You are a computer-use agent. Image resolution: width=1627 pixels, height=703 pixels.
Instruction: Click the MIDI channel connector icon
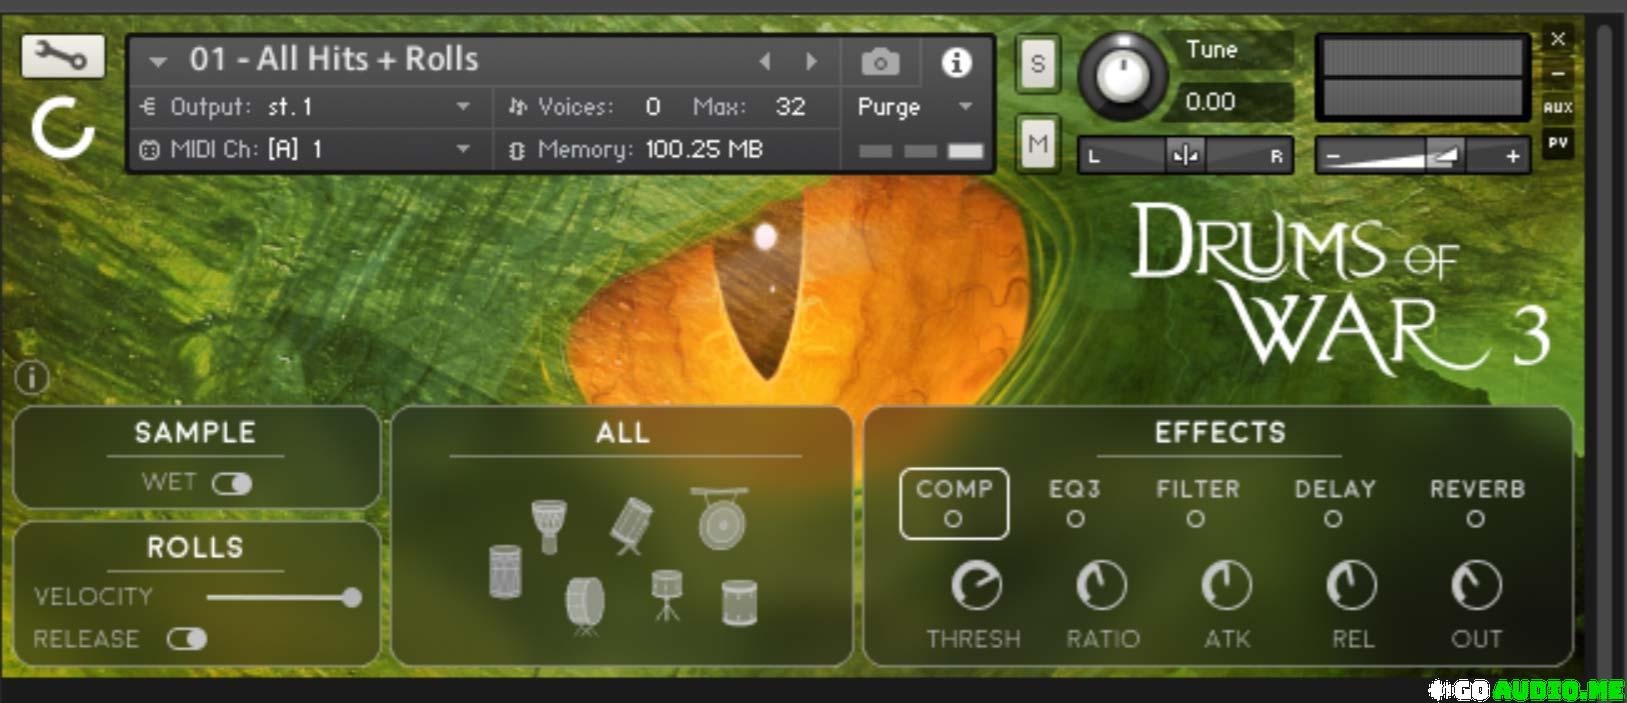(149, 150)
